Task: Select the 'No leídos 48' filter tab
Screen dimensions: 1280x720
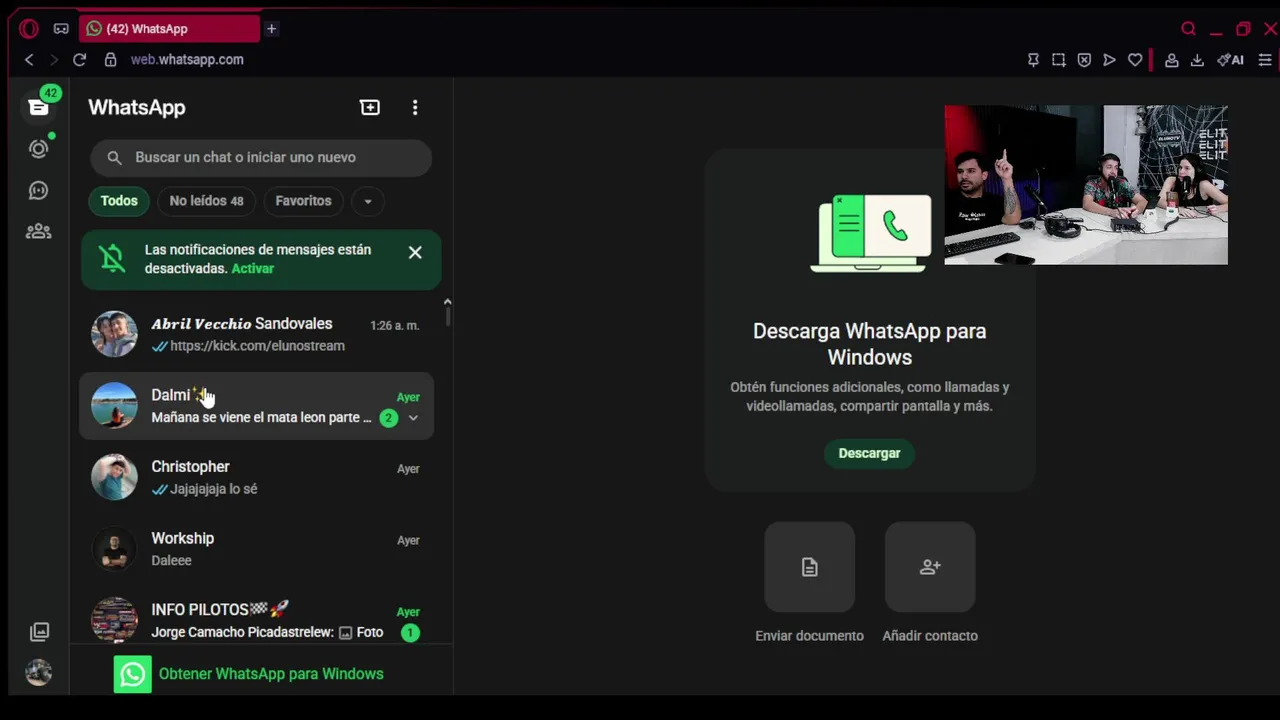Action: 206,201
